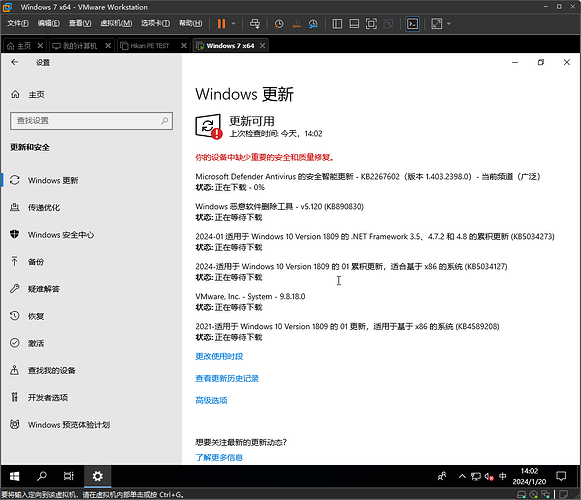
Task: Open the power options dropdown arrow beside the pause icon
Action: pos(233,24)
